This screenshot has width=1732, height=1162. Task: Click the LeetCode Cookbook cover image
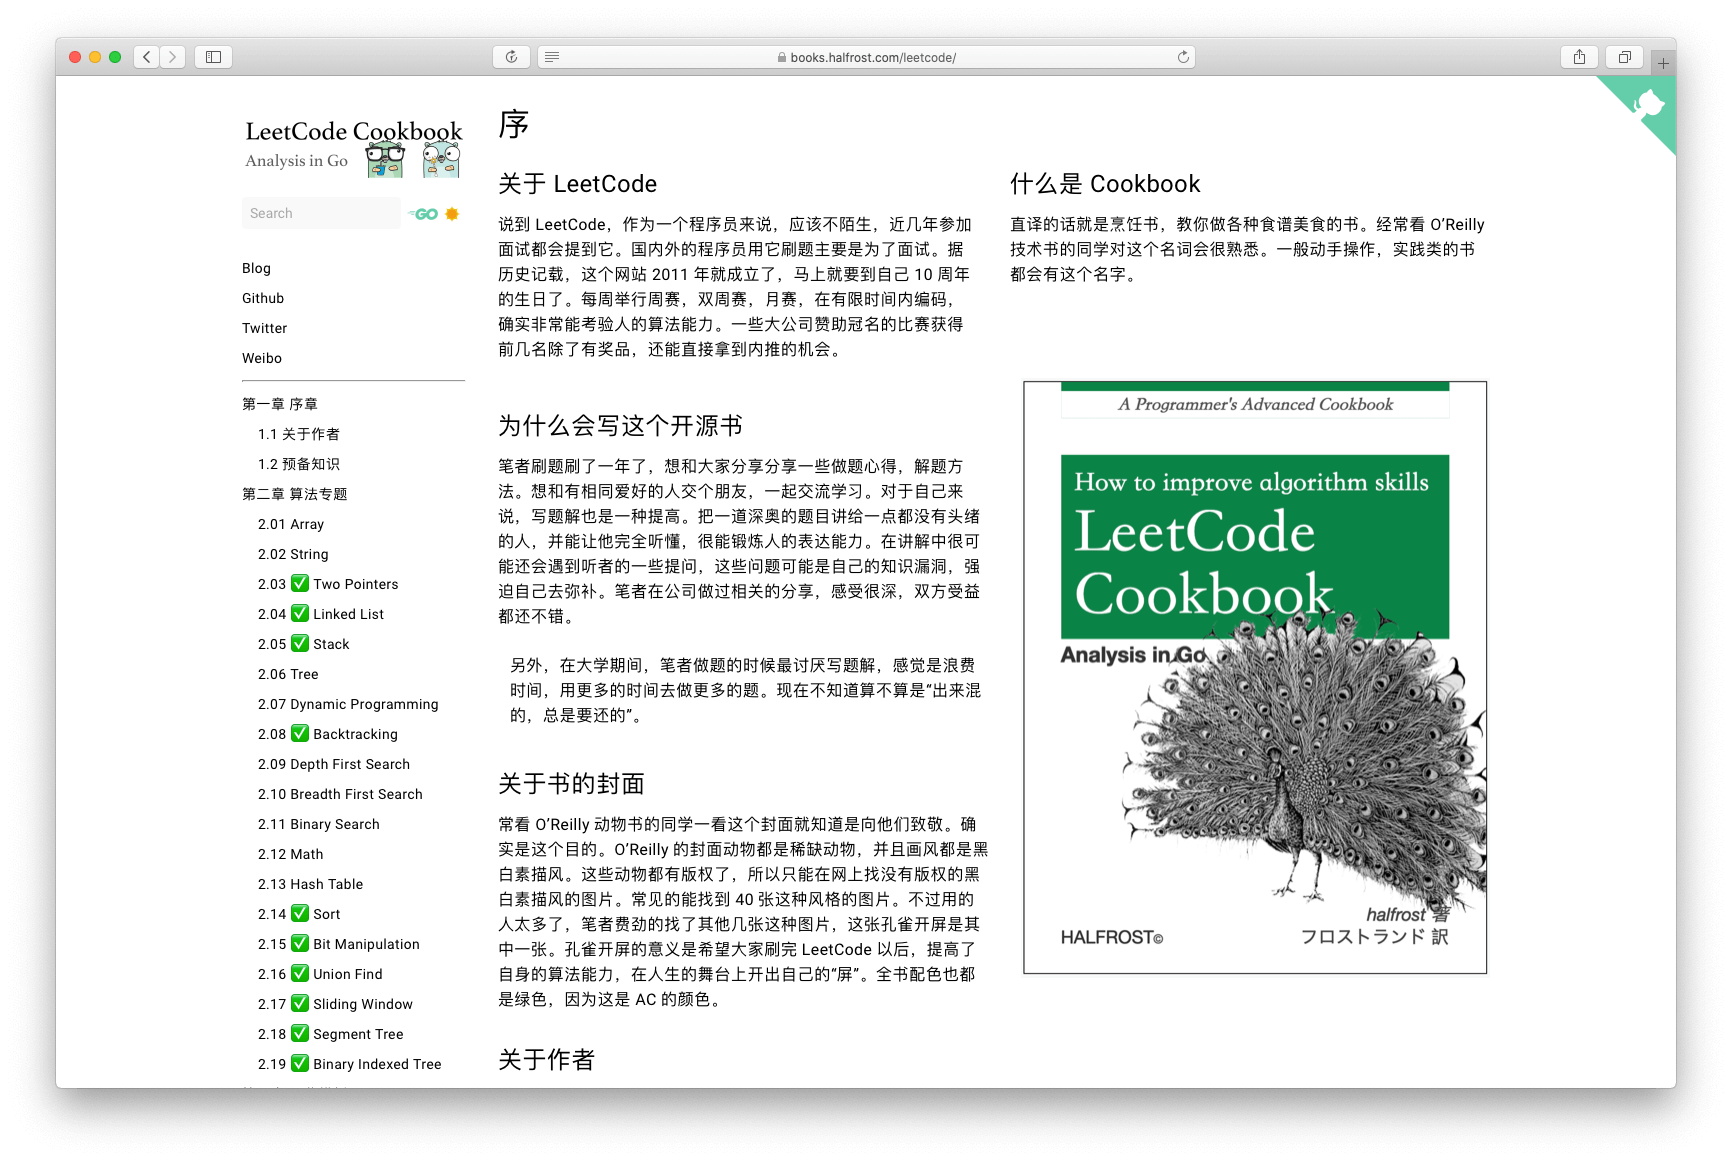point(1255,677)
